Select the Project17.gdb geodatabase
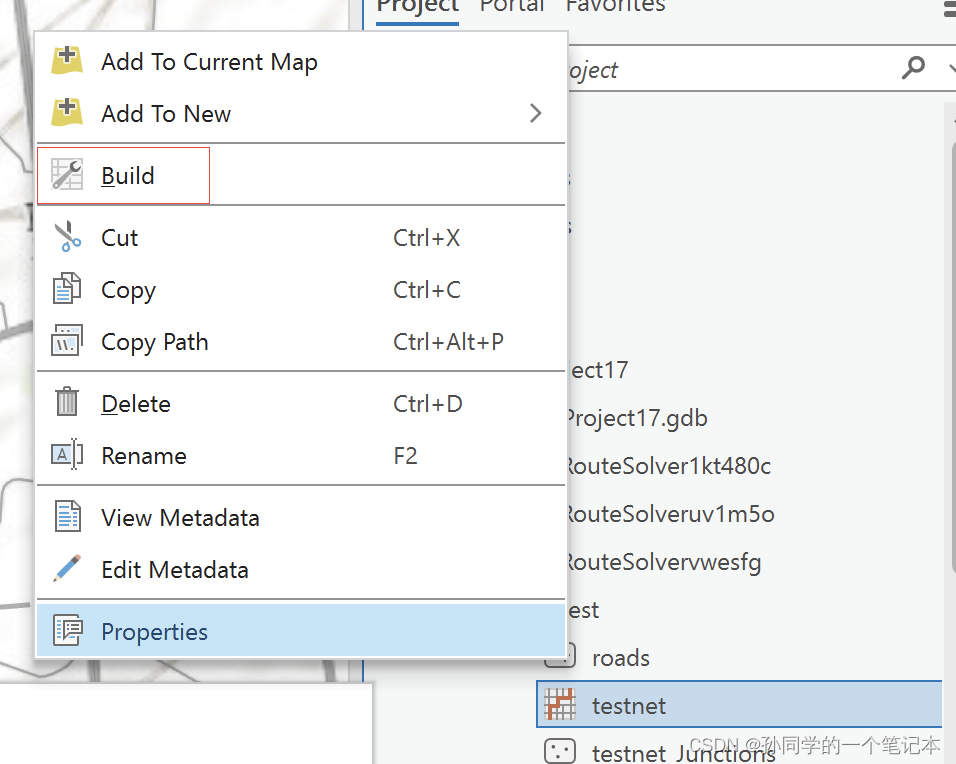The width and height of the screenshot is (956, 764). tap(637, 418)
